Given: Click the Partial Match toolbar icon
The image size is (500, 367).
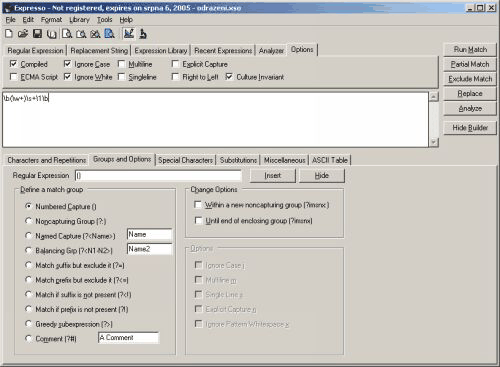Looking at the screenshot, I should pyautogui.click(x=81, y=33).
